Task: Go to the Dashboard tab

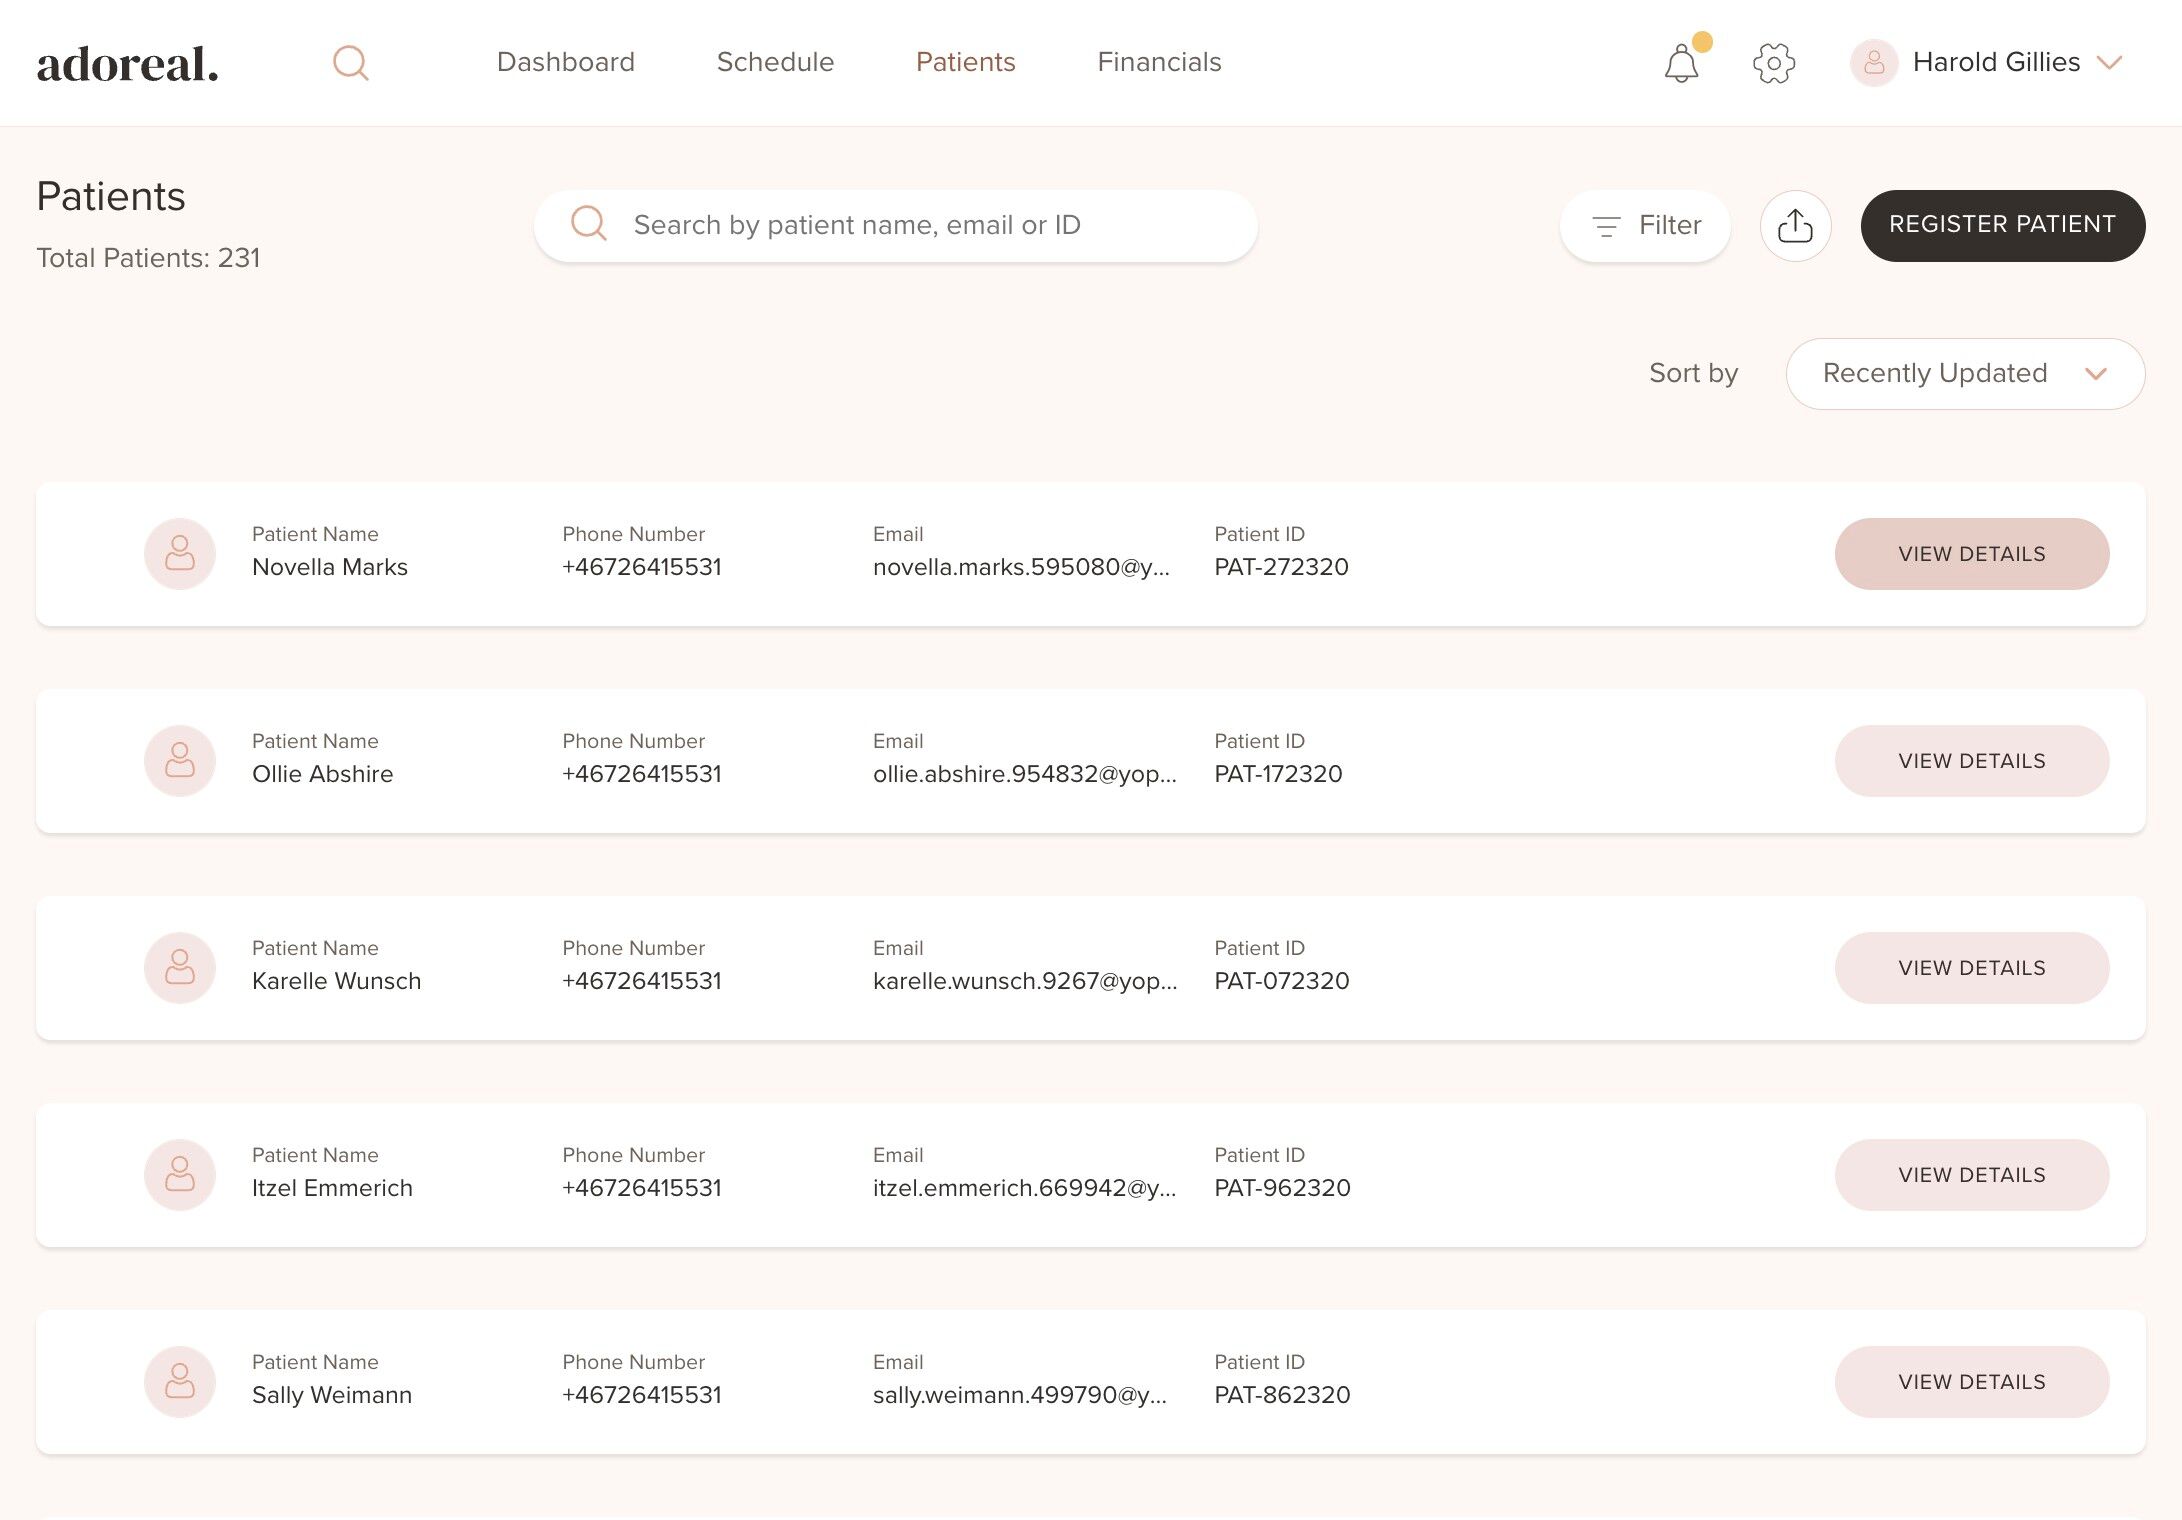Action: (565, 62)
